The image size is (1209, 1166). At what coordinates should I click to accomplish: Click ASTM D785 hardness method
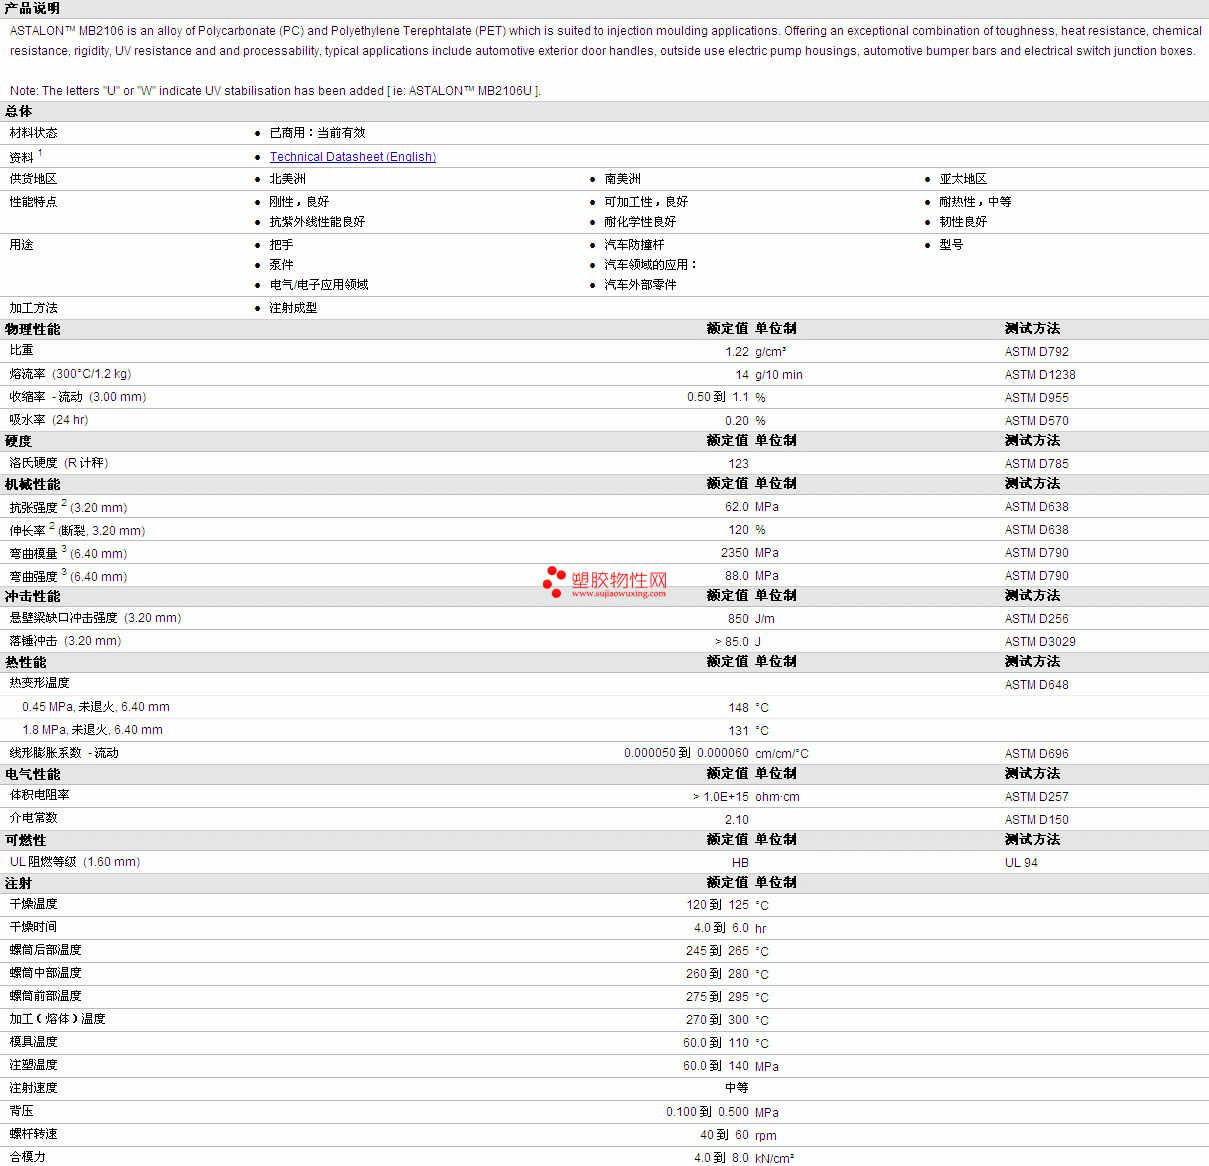coord(1036,464)
